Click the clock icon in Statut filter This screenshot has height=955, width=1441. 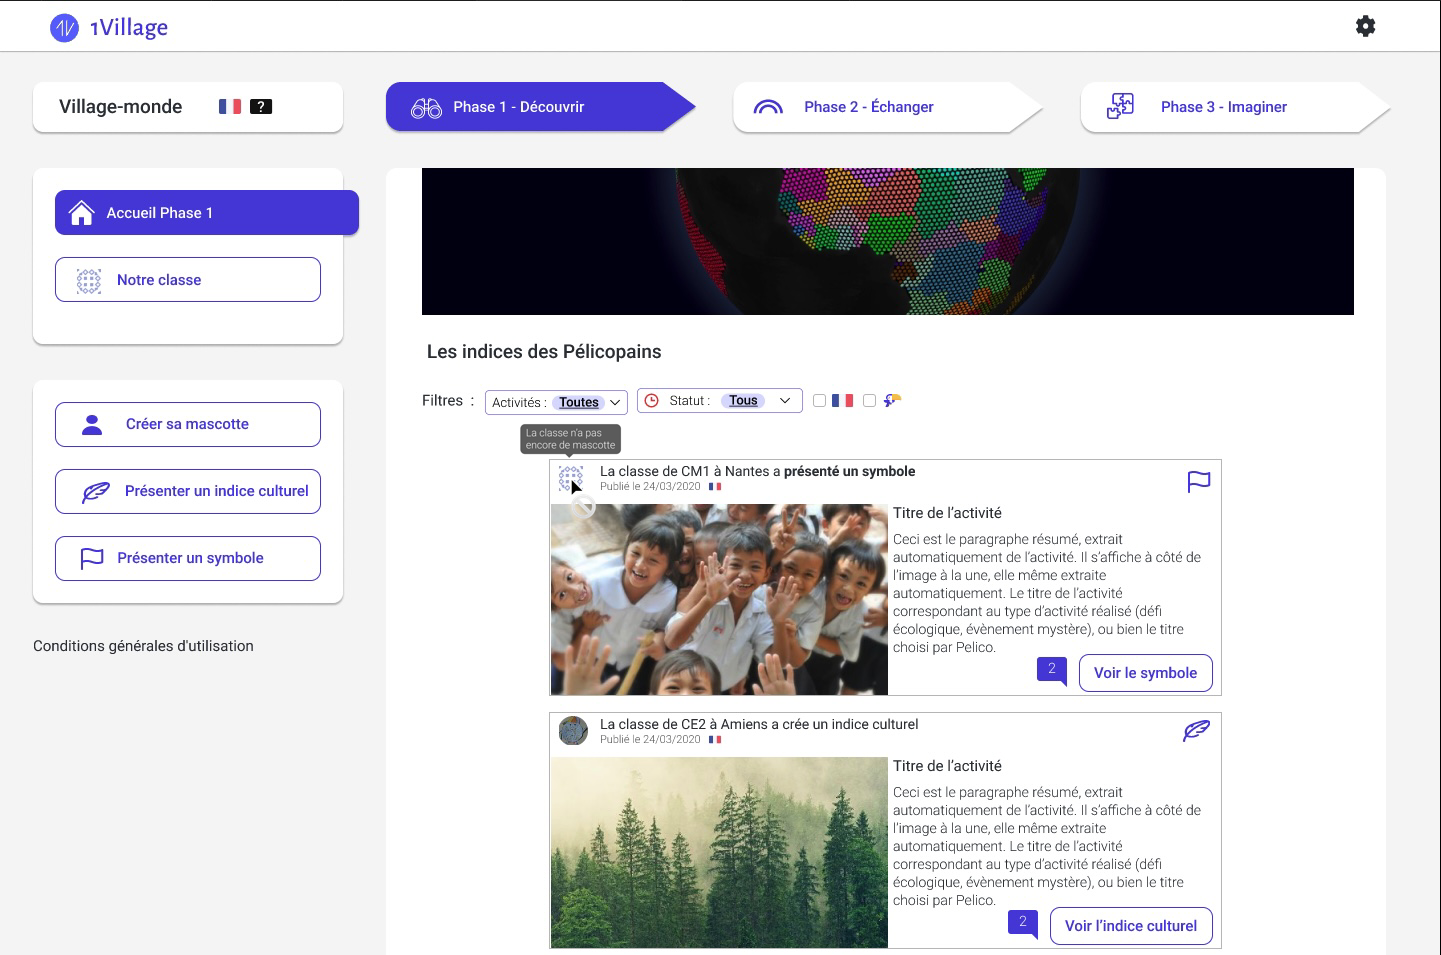(652, 401)
